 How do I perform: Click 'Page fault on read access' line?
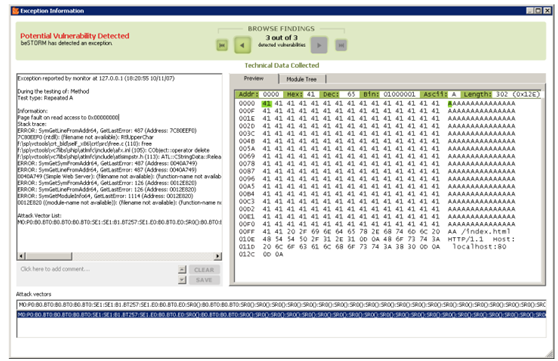click(x=68, y=117)
